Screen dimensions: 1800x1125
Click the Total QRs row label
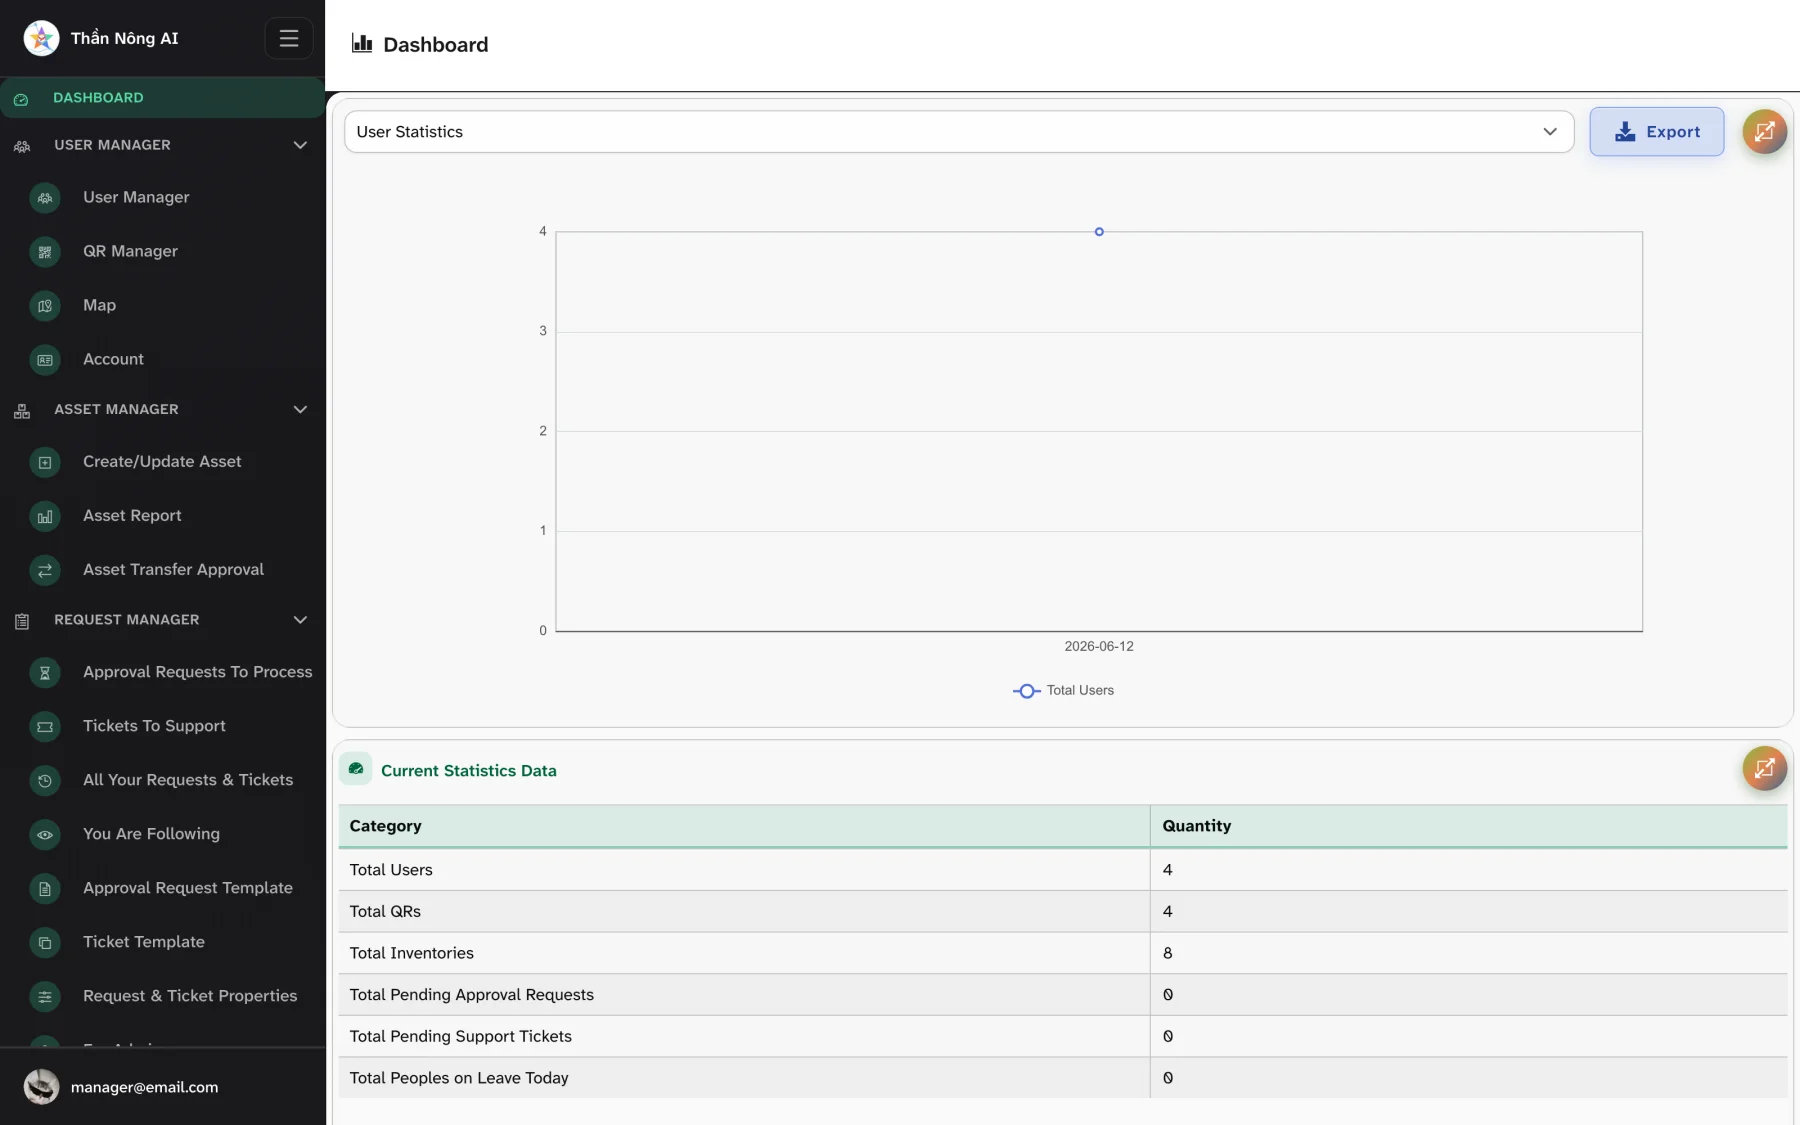[x=385, y=912]
